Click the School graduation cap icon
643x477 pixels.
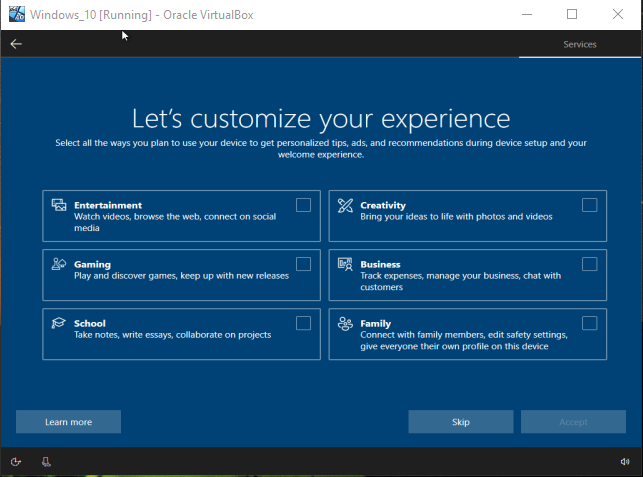click(59, 324)
